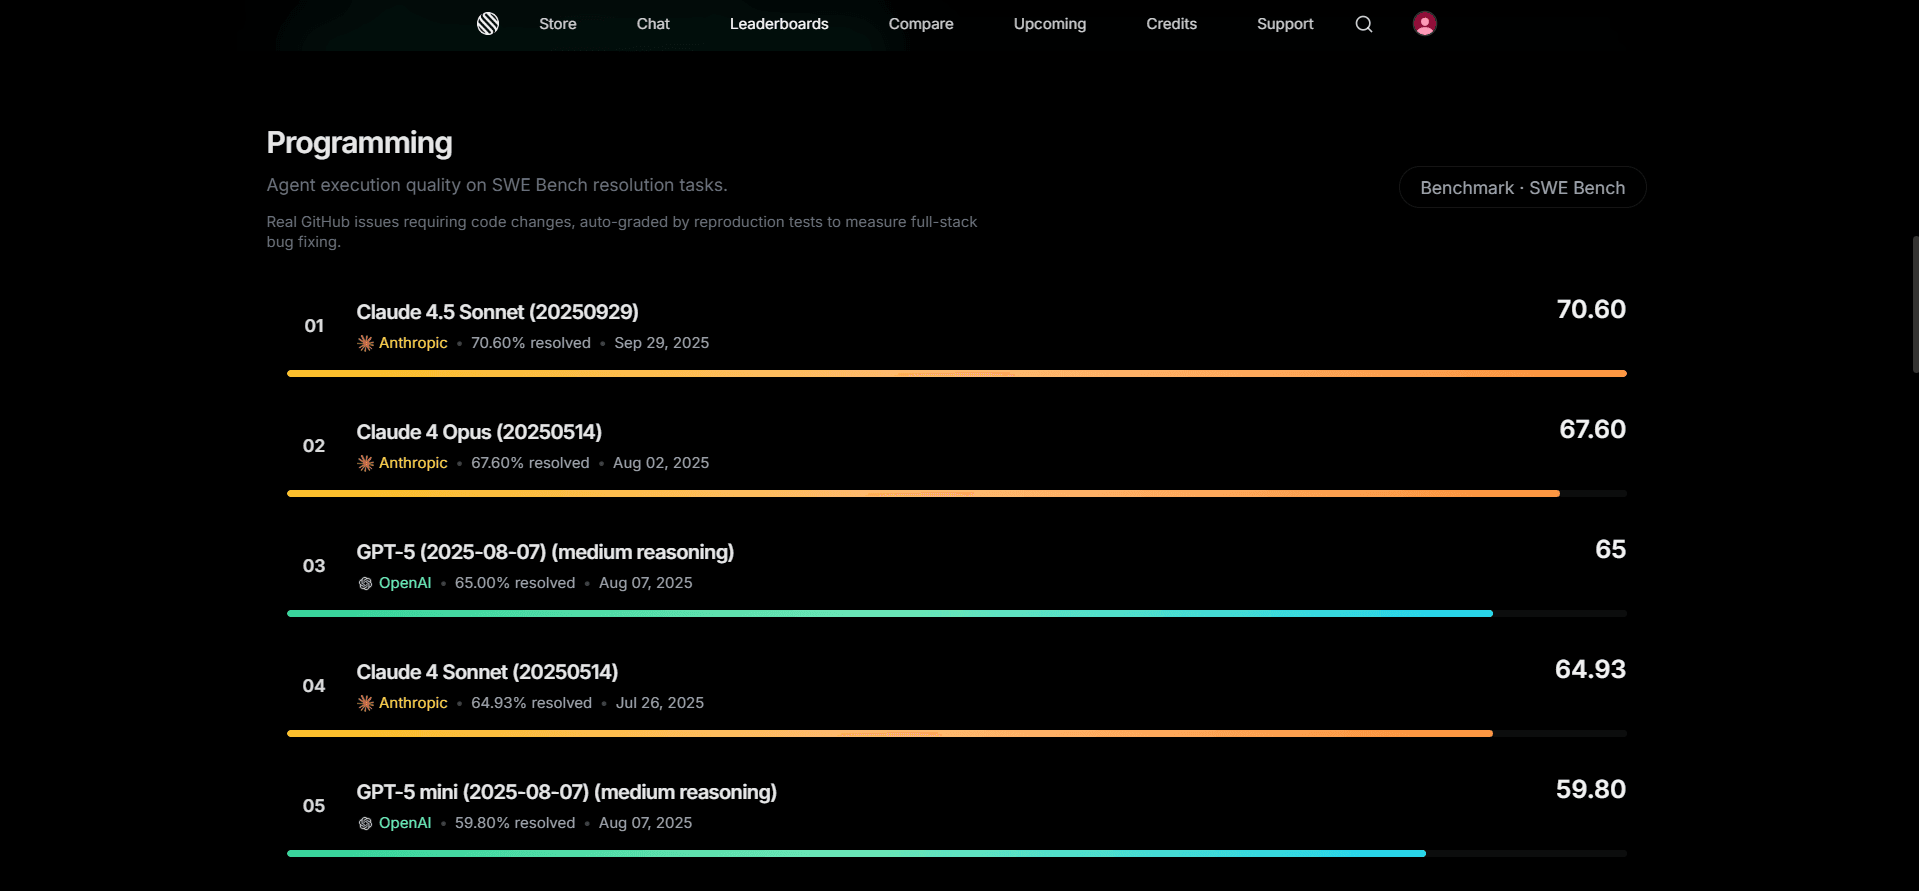Click the date Aug 02, 2025
Image resolution: width=1919 pixels, height=891 pixels.
point(660,463)
